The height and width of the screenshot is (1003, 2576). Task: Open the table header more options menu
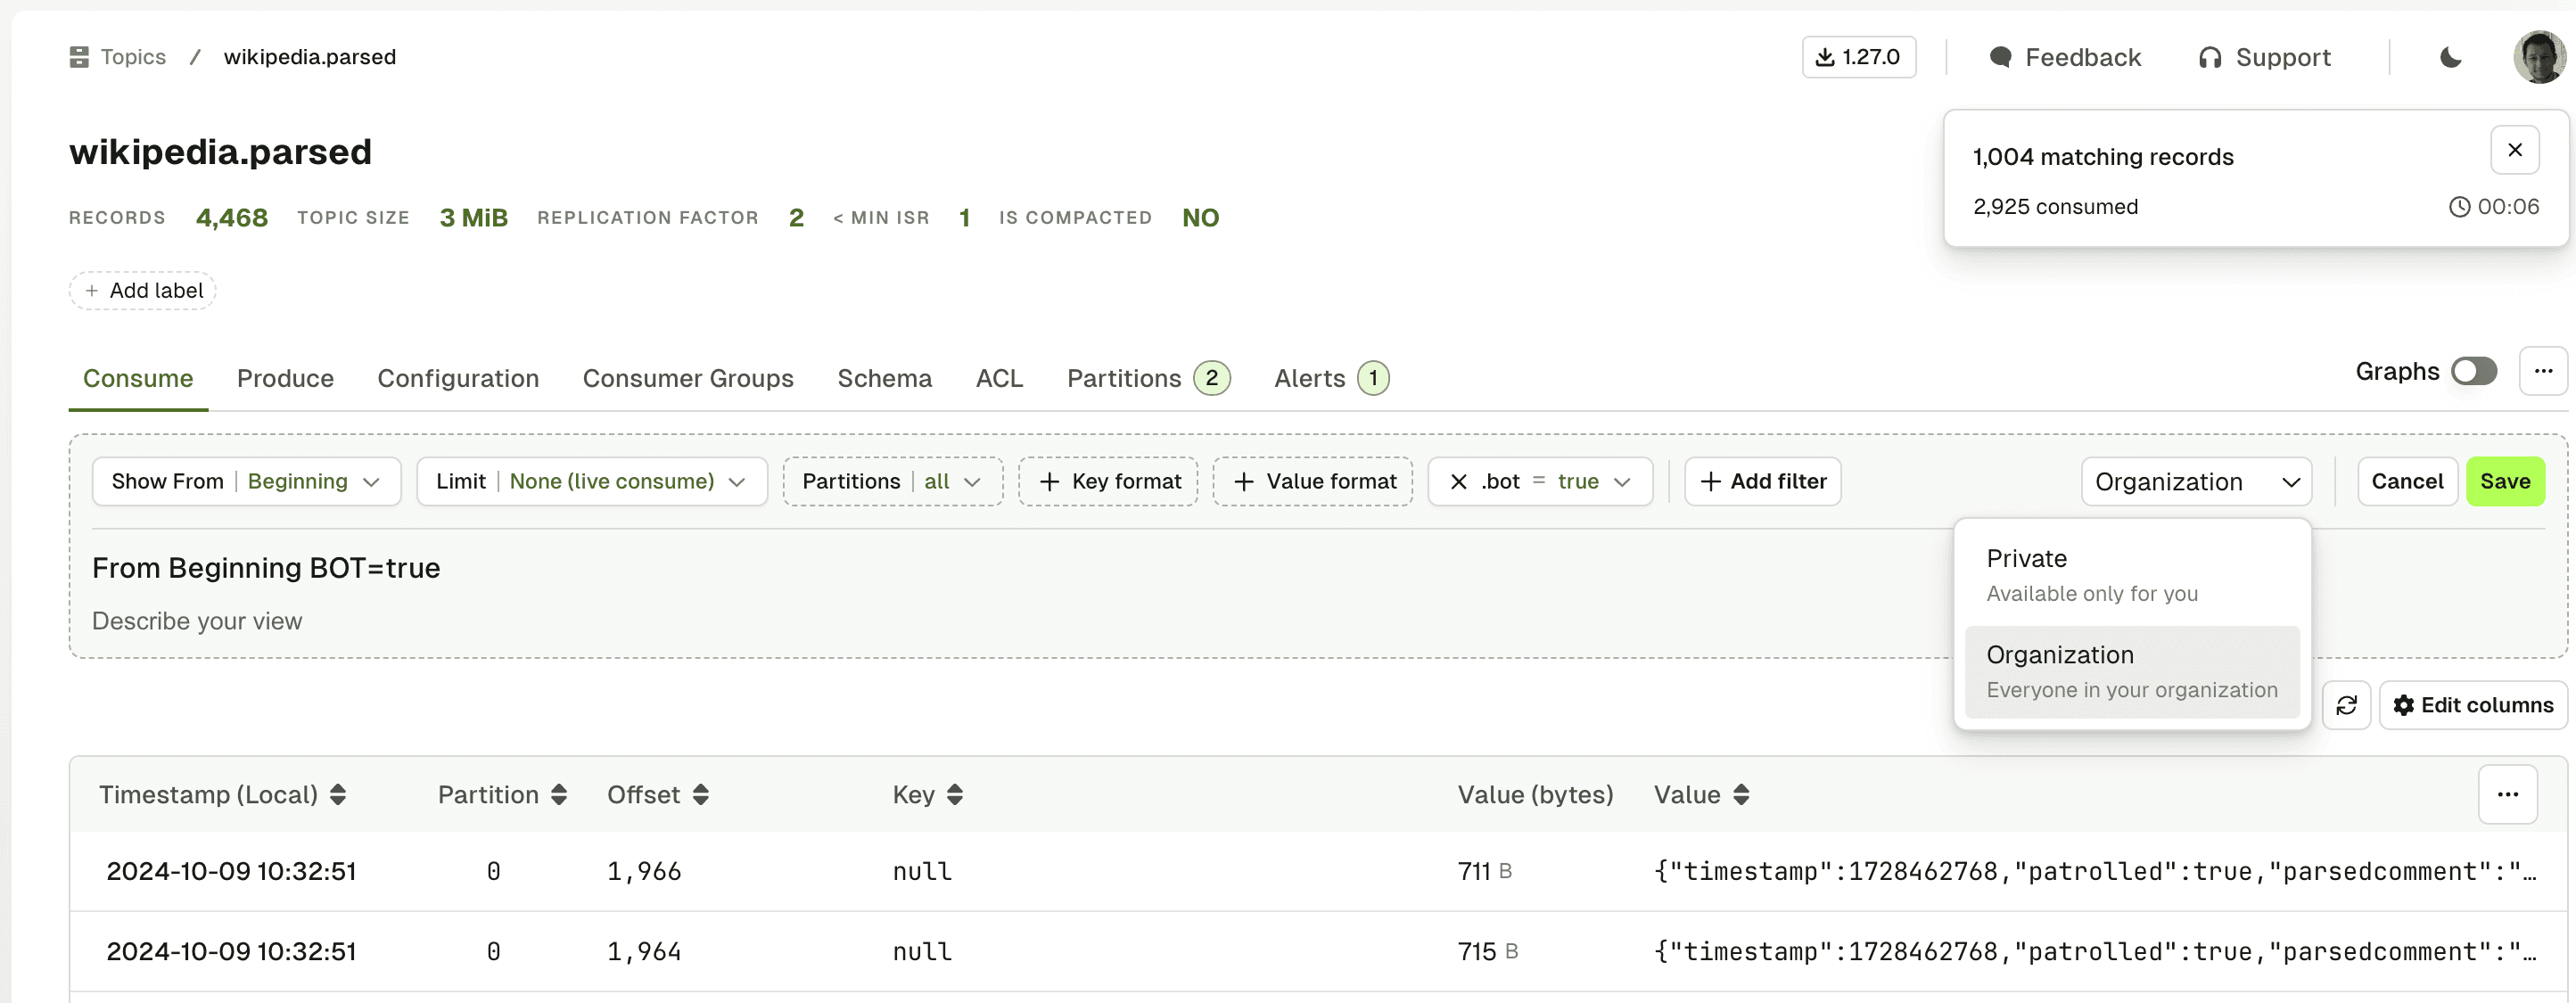tap(2507, 794)
